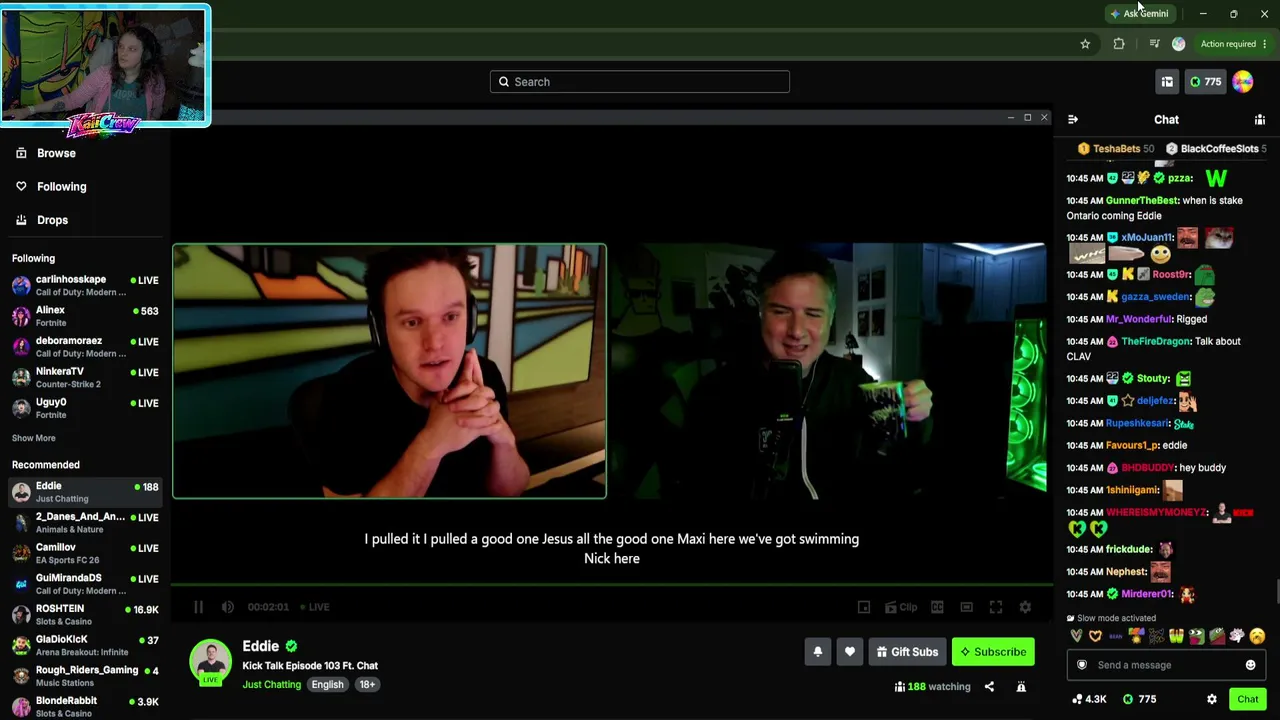Insert the green frog quick emote

point(1196,636)
